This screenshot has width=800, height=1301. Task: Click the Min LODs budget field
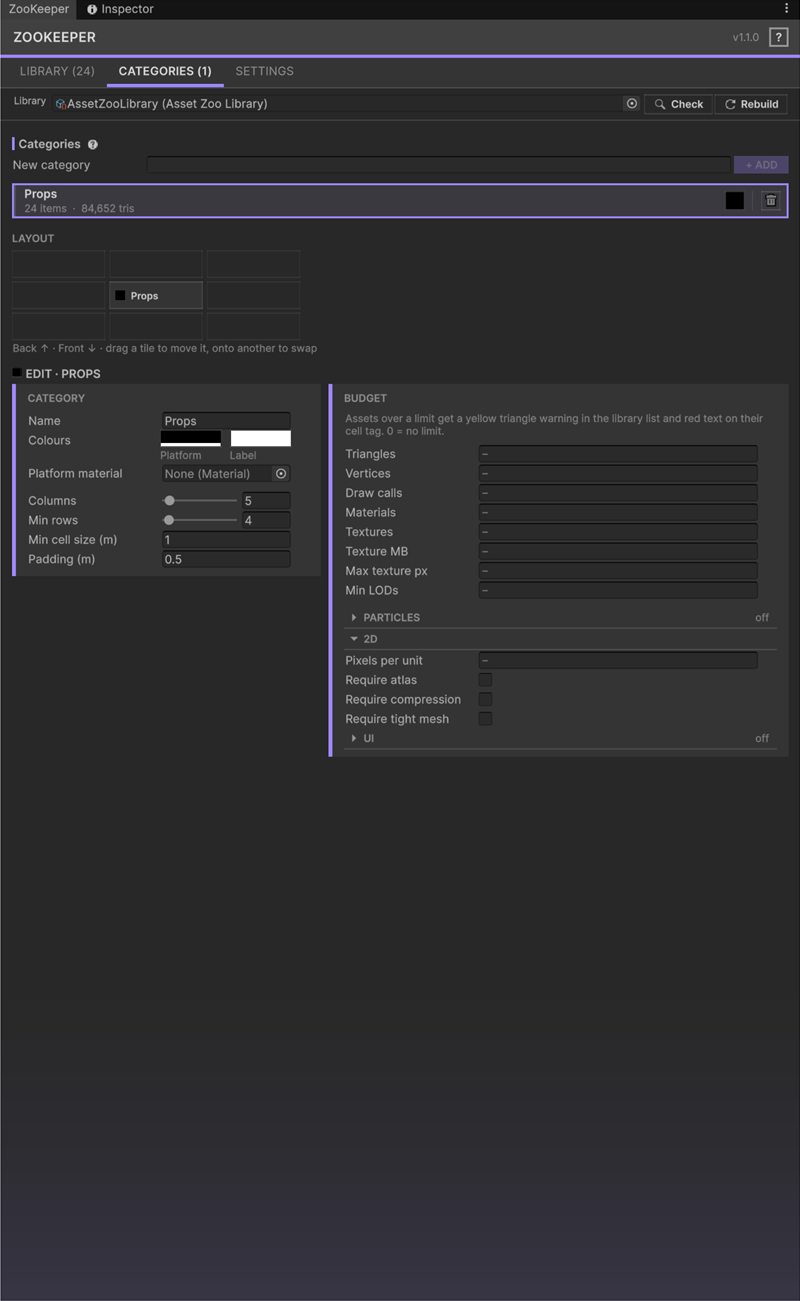click(618, 590)
